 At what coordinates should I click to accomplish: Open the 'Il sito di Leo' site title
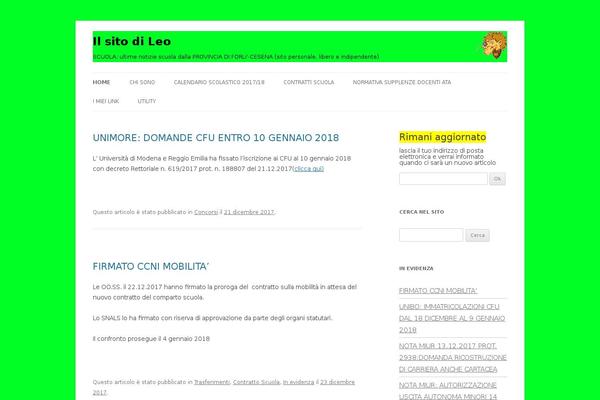pyautogui.click(x=132, y=41)
